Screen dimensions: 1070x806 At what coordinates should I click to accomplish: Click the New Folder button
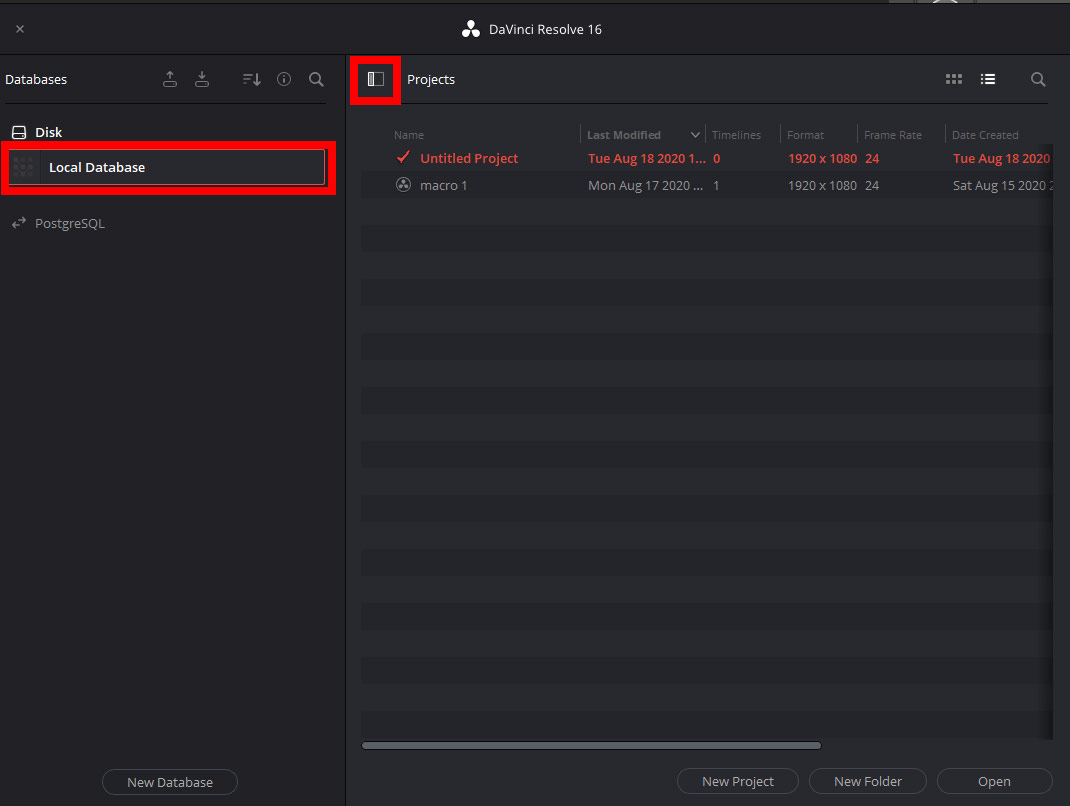pos(867,781)
